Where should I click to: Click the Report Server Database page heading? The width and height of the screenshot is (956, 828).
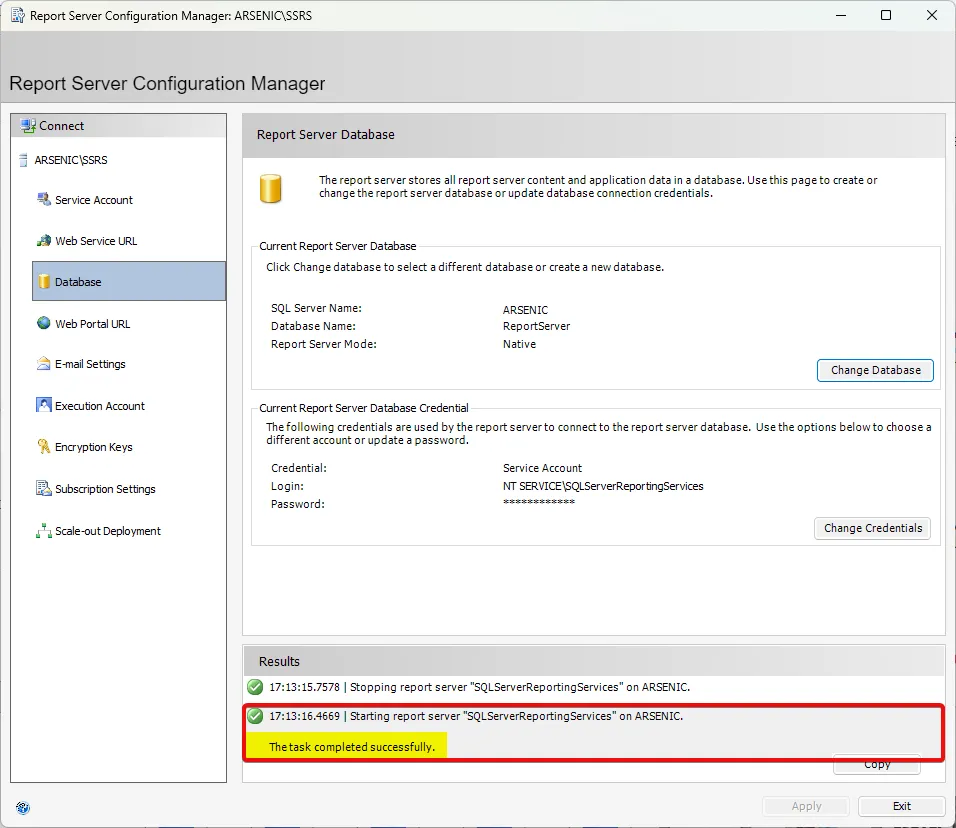[326, 135]
